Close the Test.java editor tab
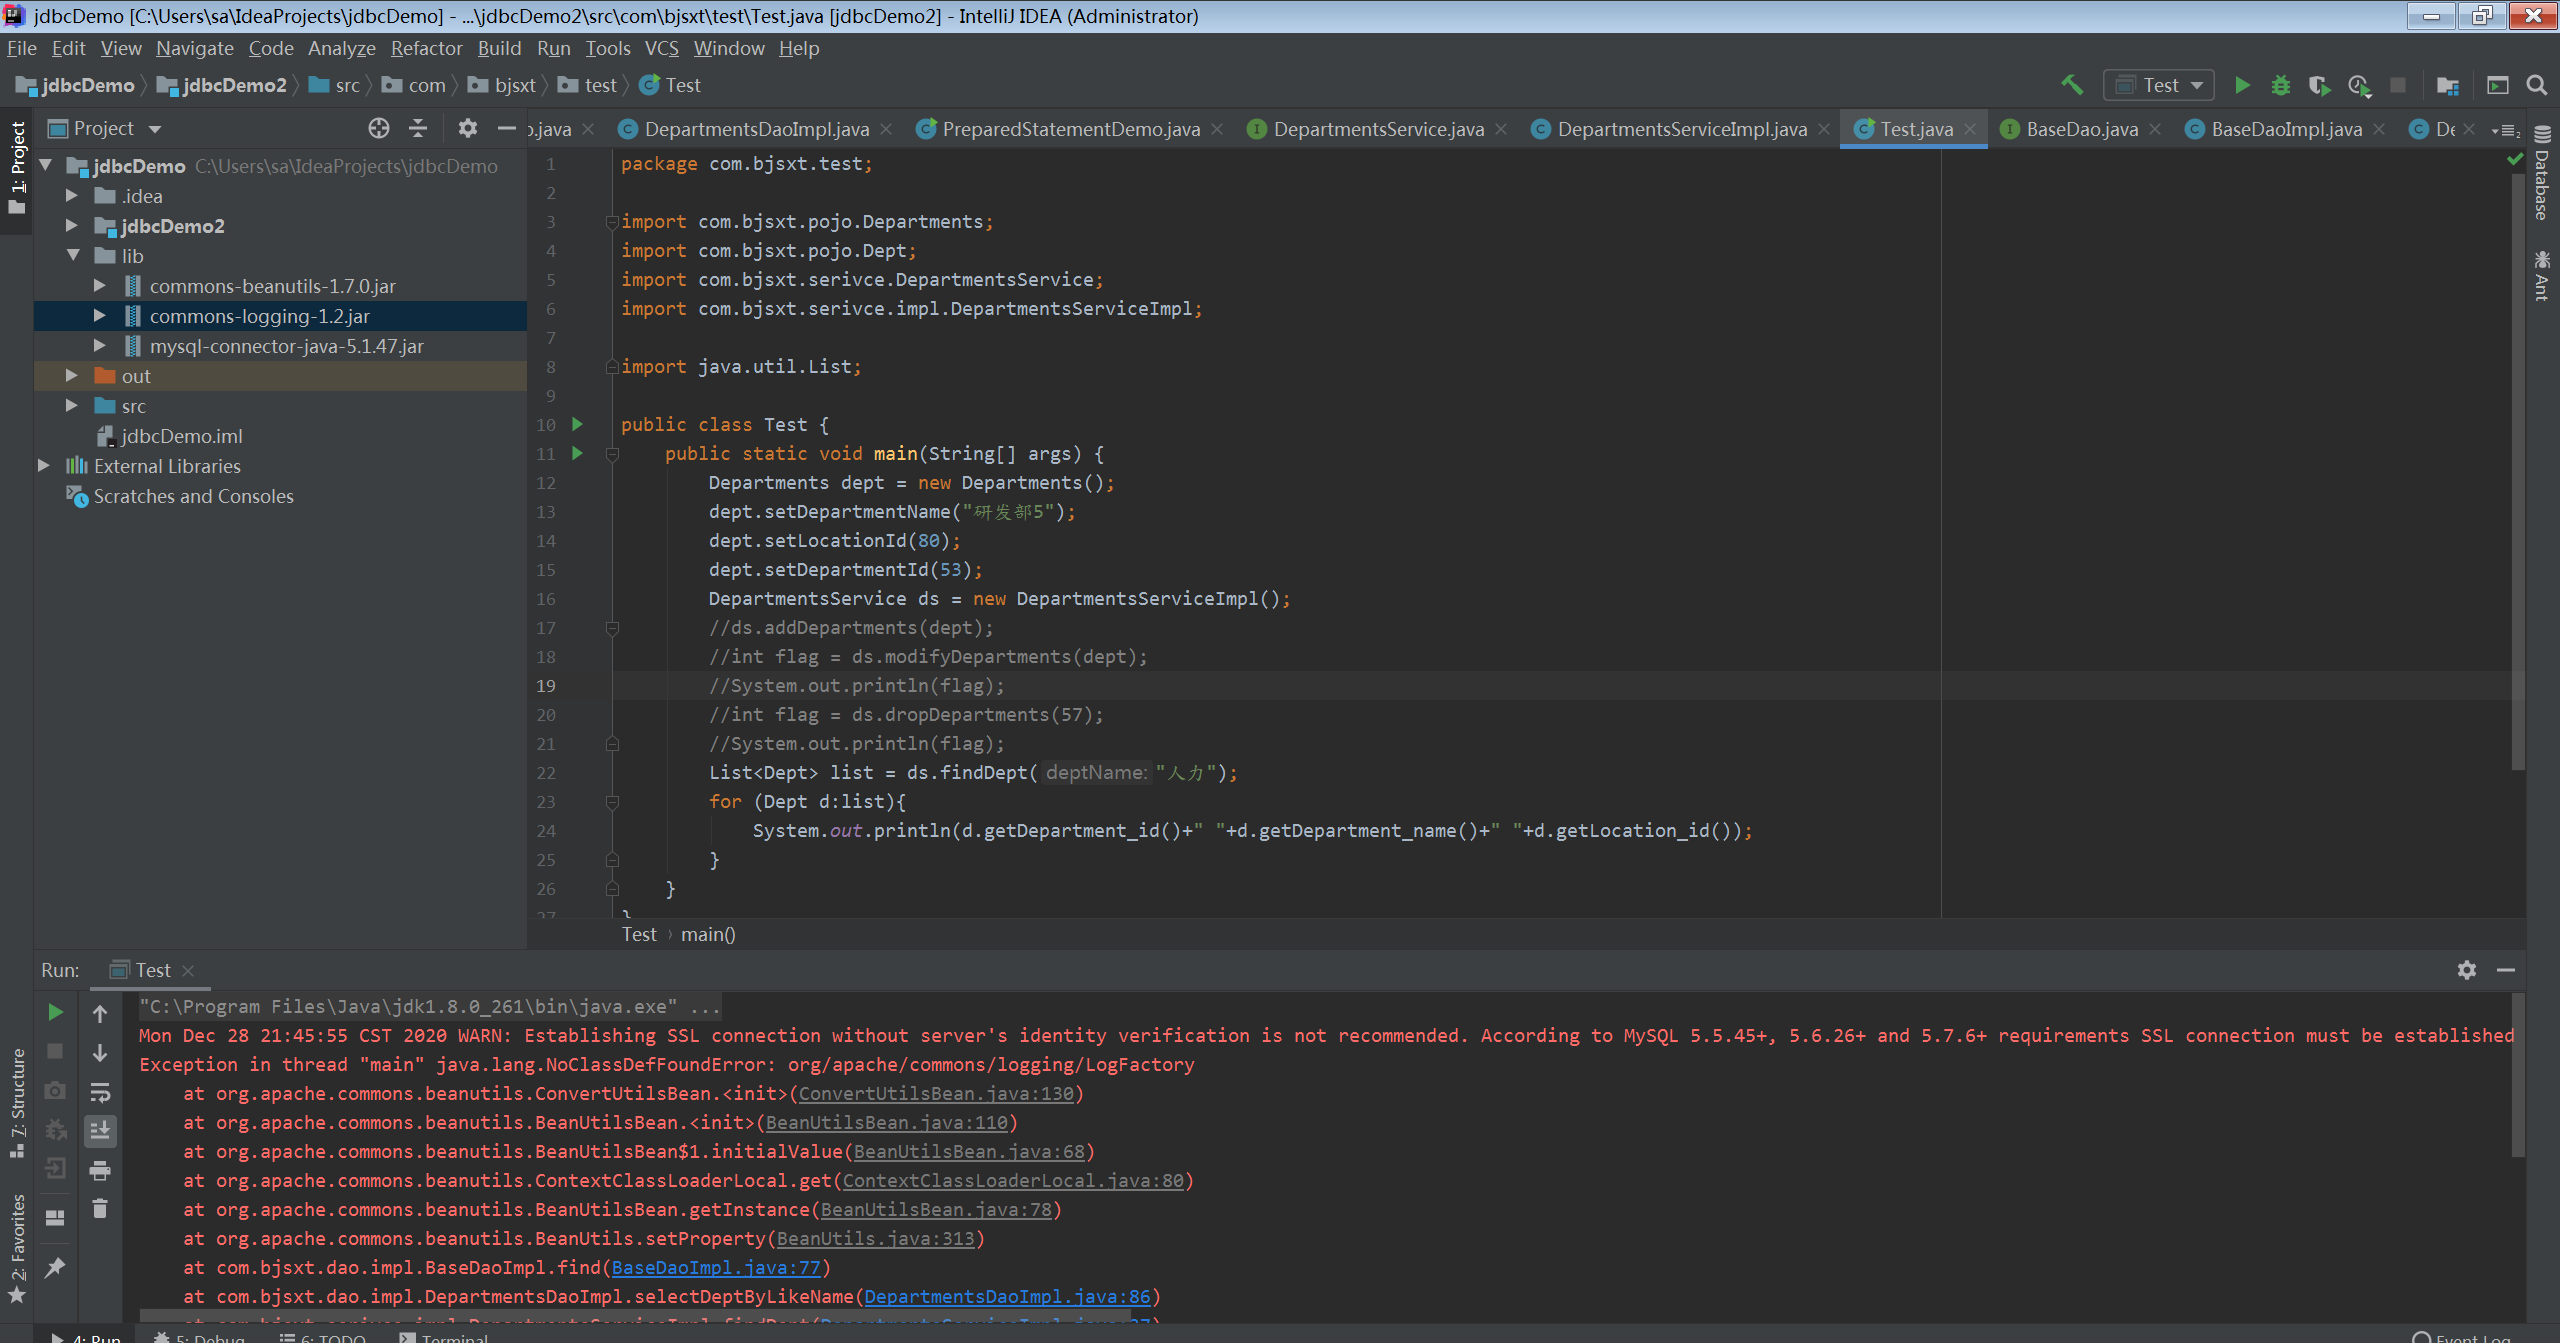Viewport: 2560px width, 1343px height. pyautogui.click(x=1969, y=129)
